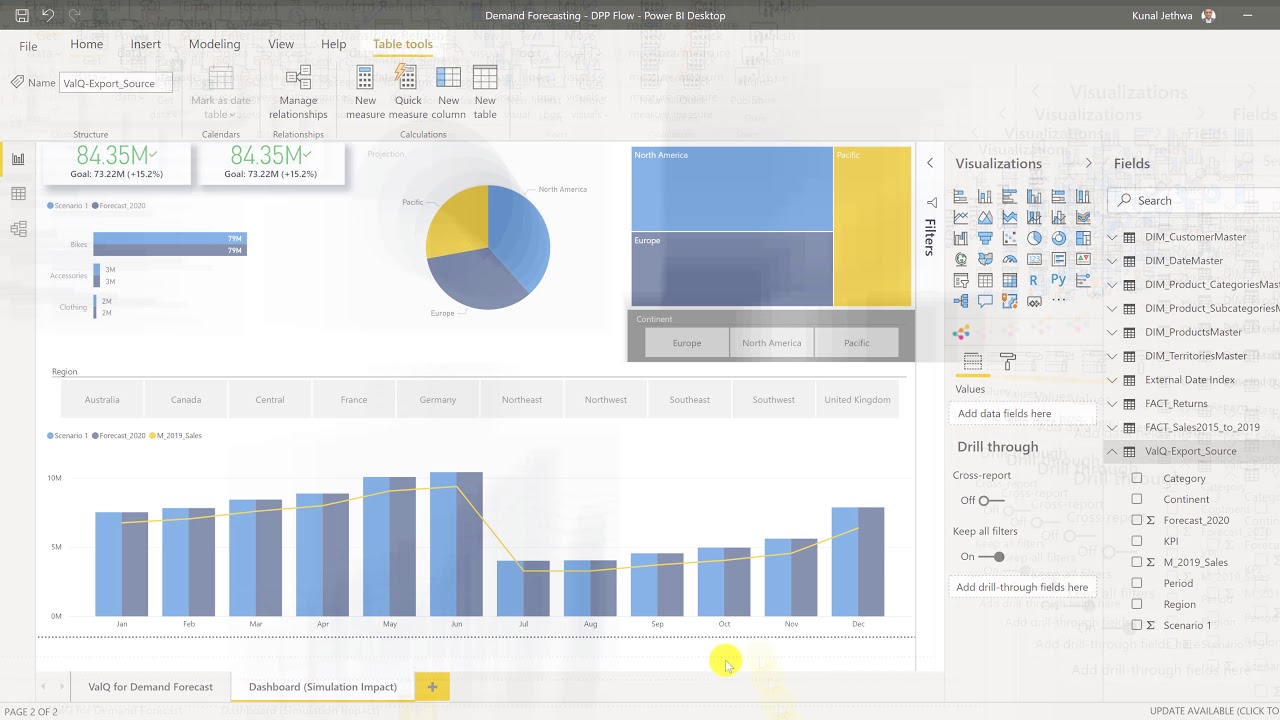Select the Matrix visual
Image resolution: width=1280 pixels, height=720 pixels.
click(1010, 280)
